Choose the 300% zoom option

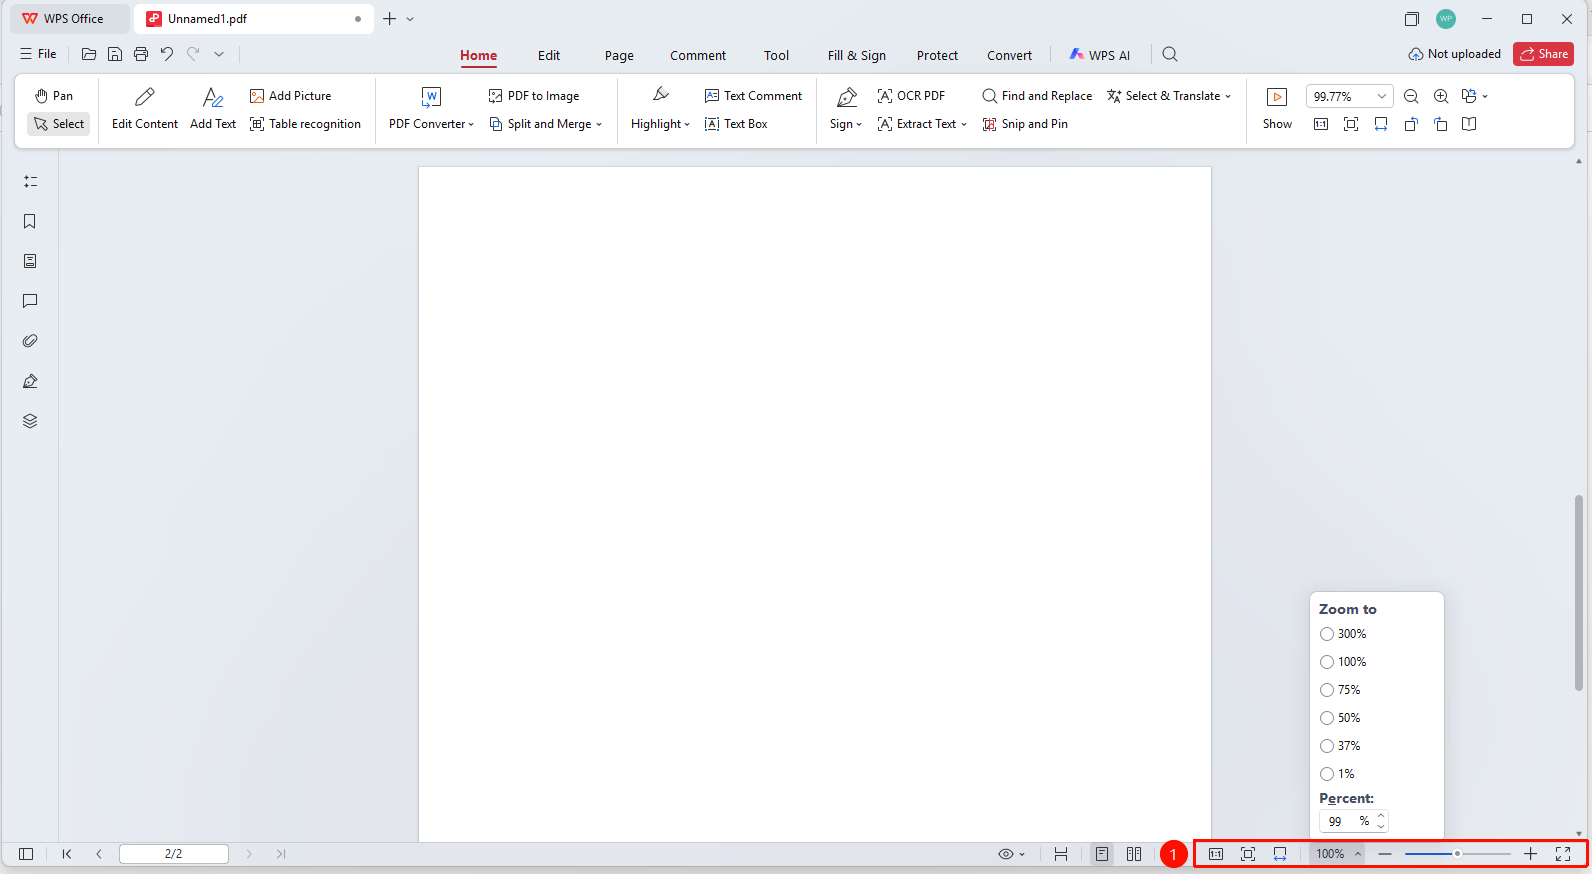[1343, 634]
